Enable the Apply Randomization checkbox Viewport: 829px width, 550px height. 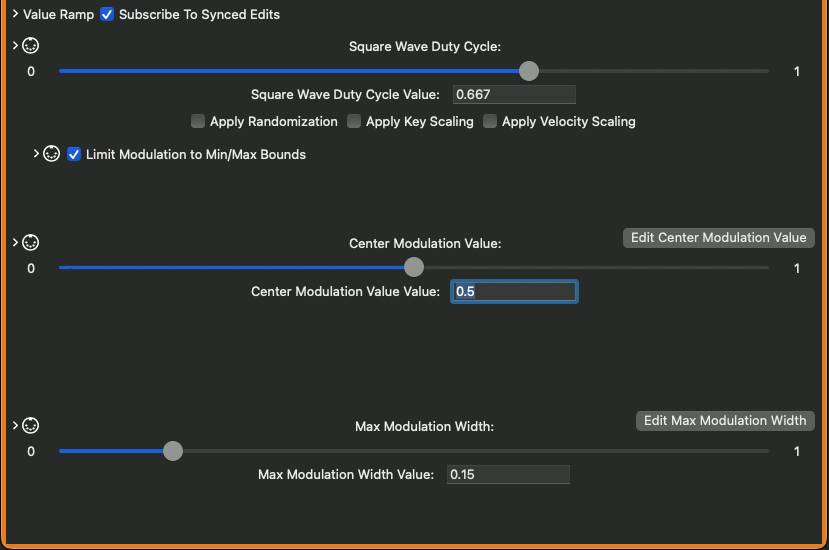pos(198,122)
